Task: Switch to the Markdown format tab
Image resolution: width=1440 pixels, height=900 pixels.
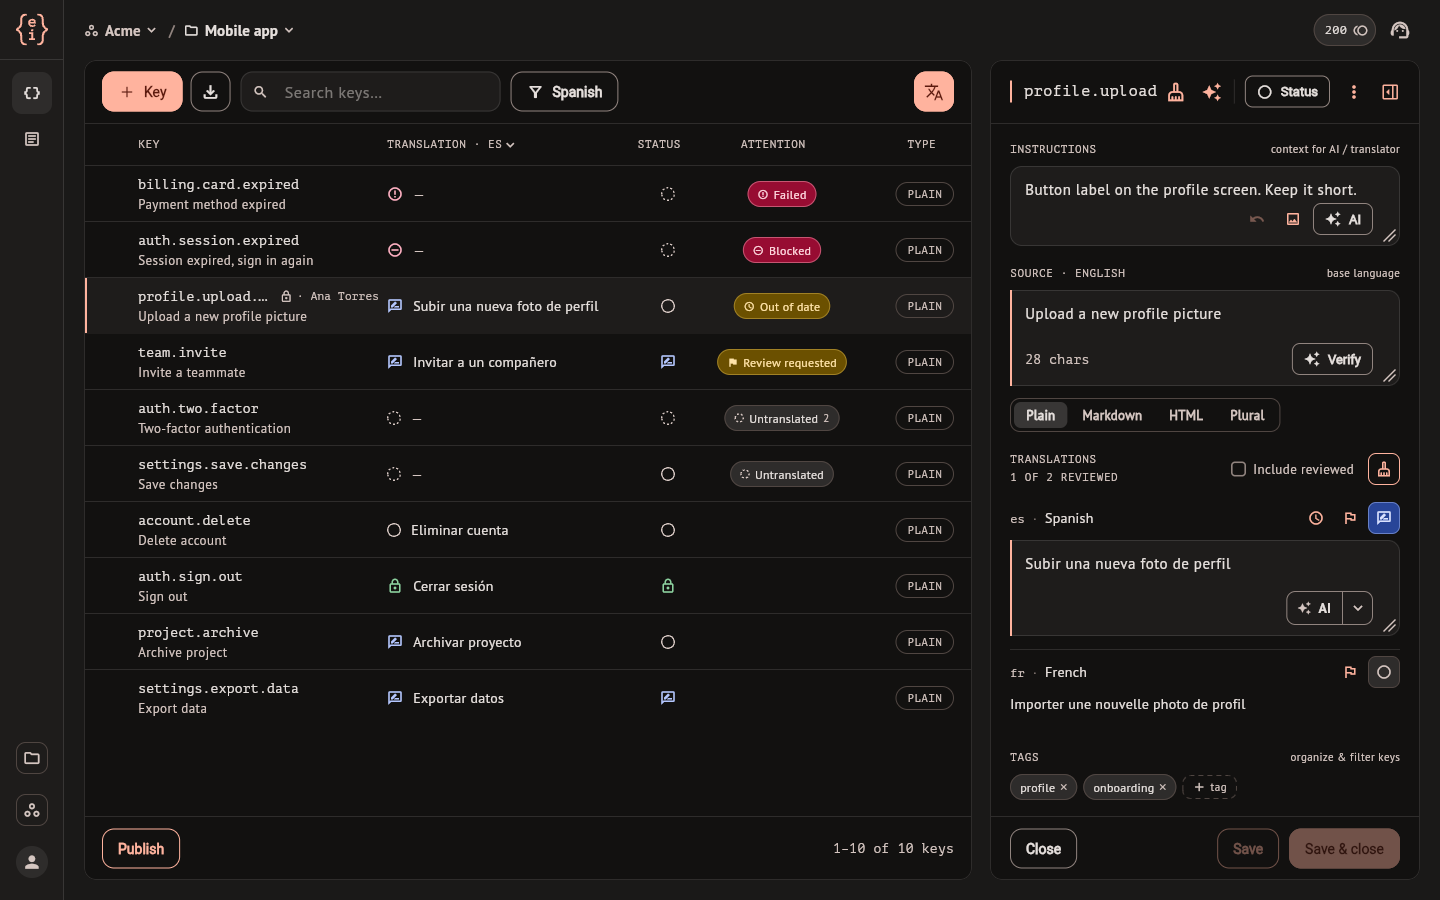Action: tap(1112, 415)
